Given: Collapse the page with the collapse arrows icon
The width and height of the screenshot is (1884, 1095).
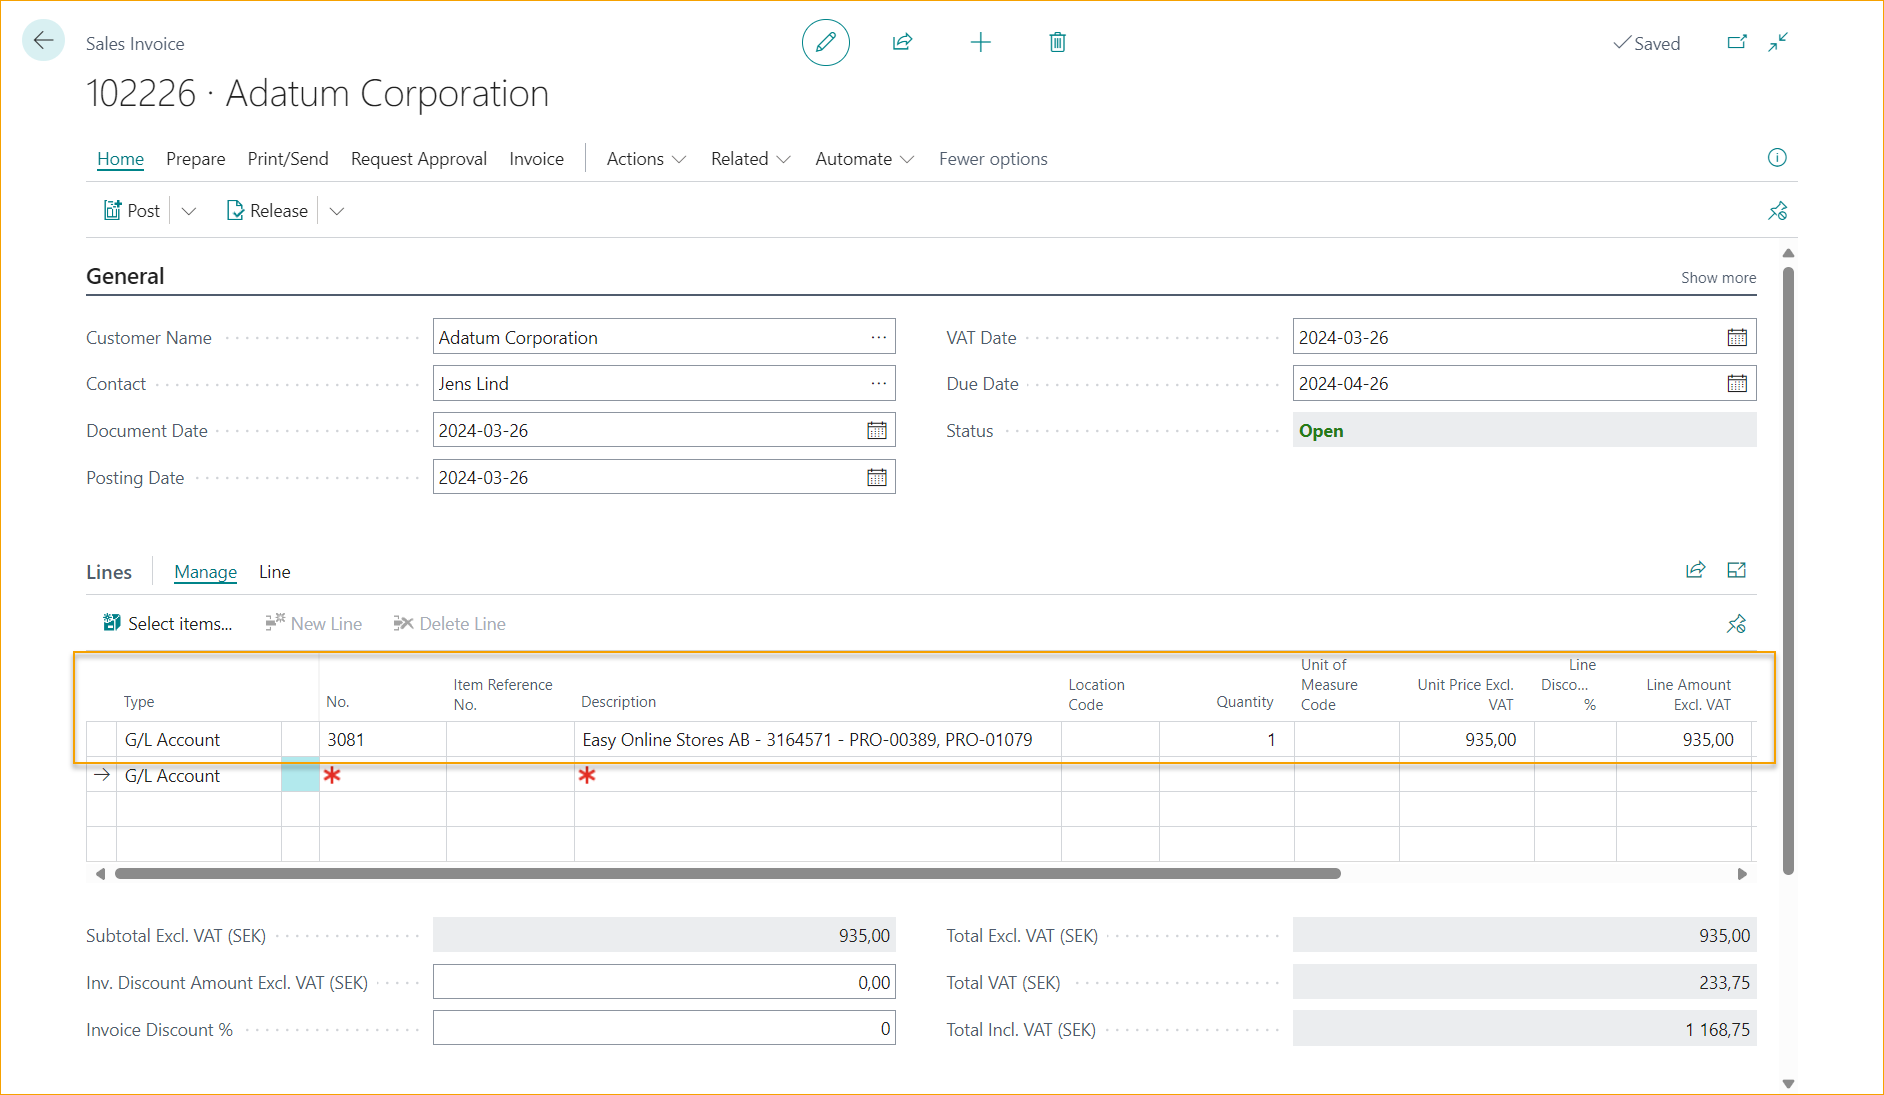Looking at the screenshot, I should pos(1778,42).
